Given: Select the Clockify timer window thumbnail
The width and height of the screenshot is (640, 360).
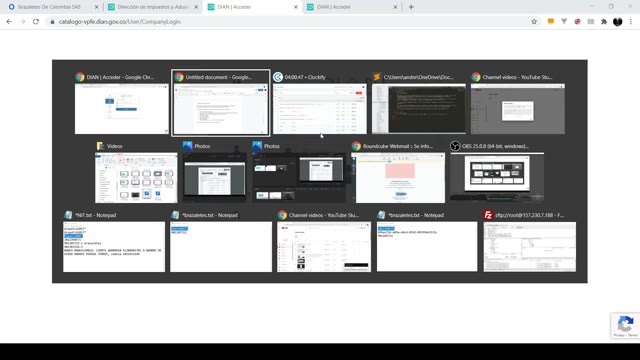Looking at the screenshot, I should coord(320,103).
